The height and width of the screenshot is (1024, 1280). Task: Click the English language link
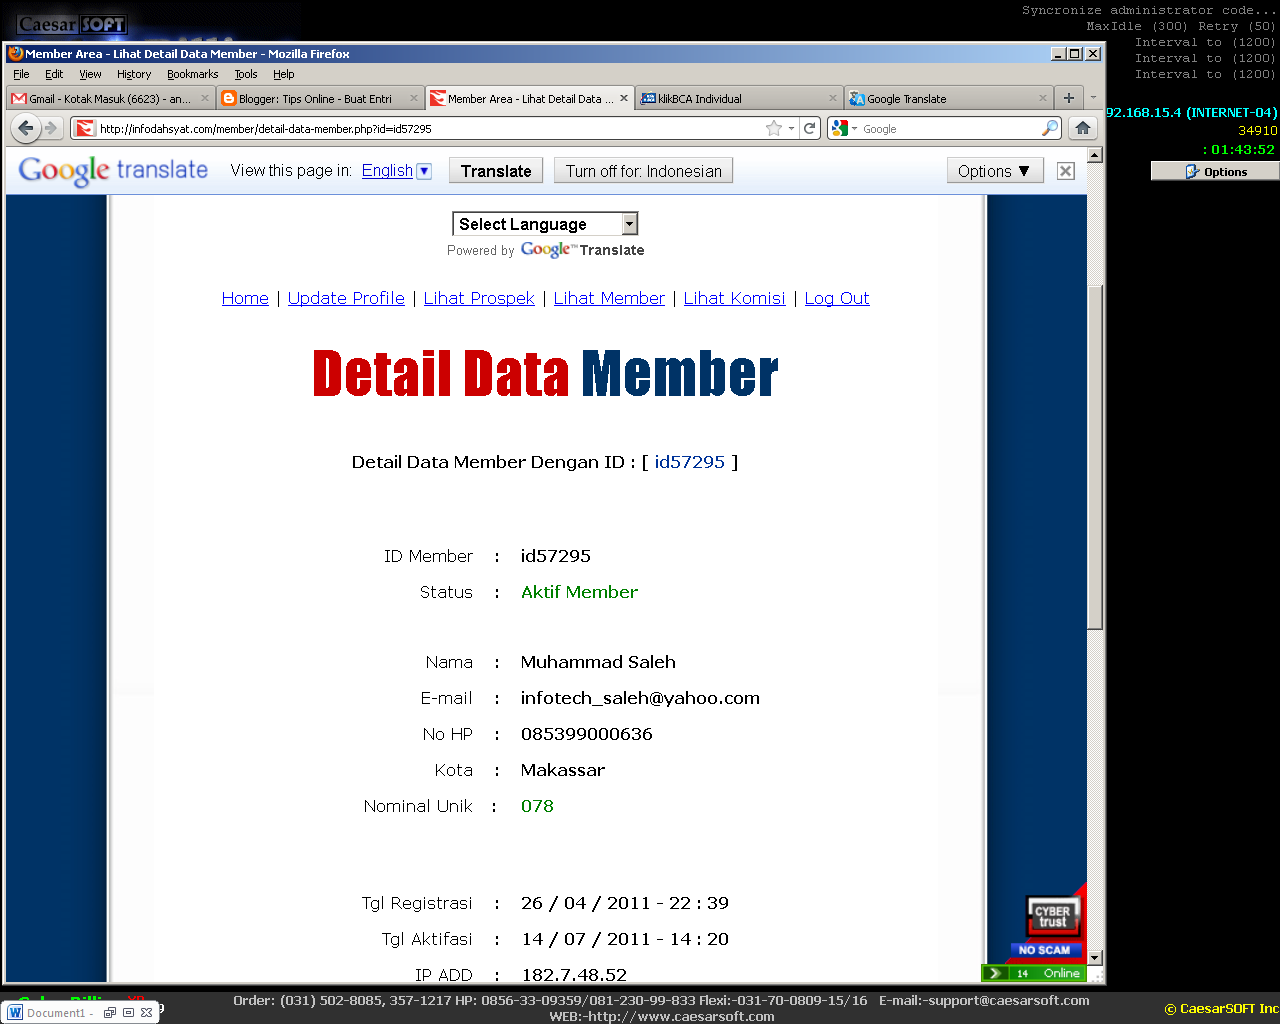(387, 171)
